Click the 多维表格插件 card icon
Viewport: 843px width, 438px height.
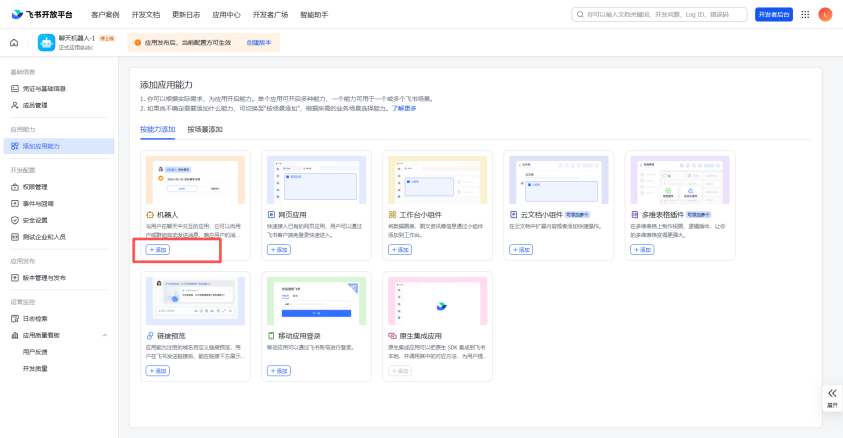635,214
